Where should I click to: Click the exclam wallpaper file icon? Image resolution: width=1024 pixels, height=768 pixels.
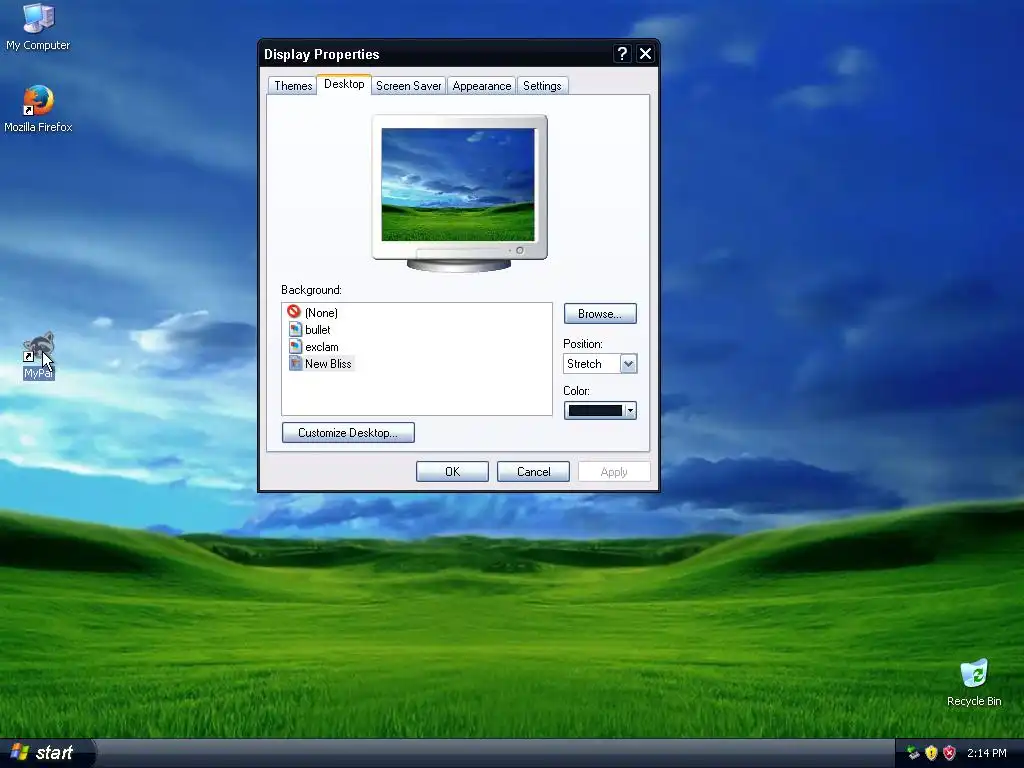pyautogui.click(x=295, y=346)
